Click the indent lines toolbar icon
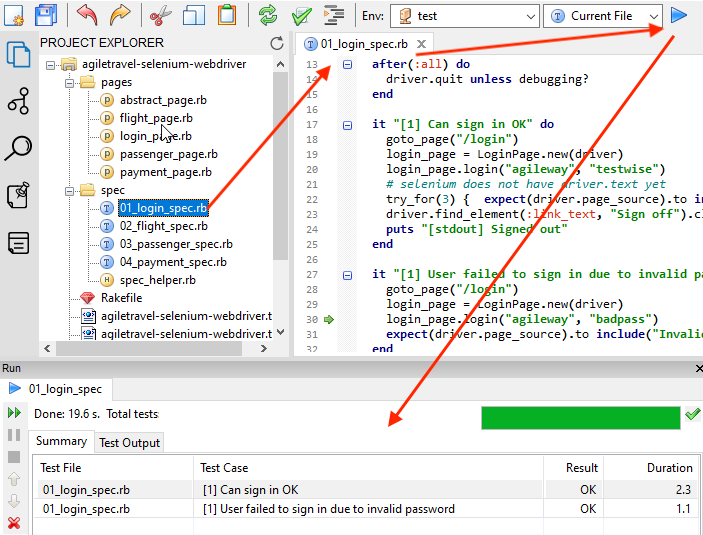703x535 pixels. coord(334,16)
